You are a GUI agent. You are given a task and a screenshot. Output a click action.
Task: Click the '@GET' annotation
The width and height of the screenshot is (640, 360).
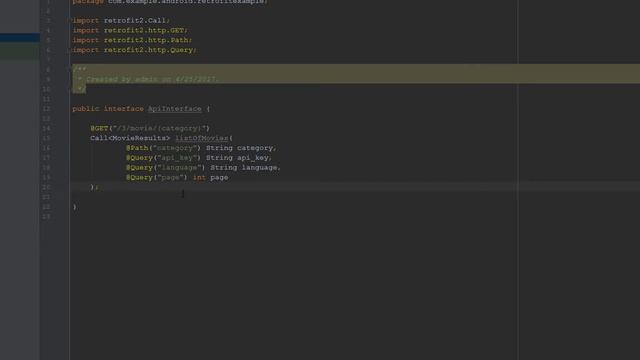(99, 128)
